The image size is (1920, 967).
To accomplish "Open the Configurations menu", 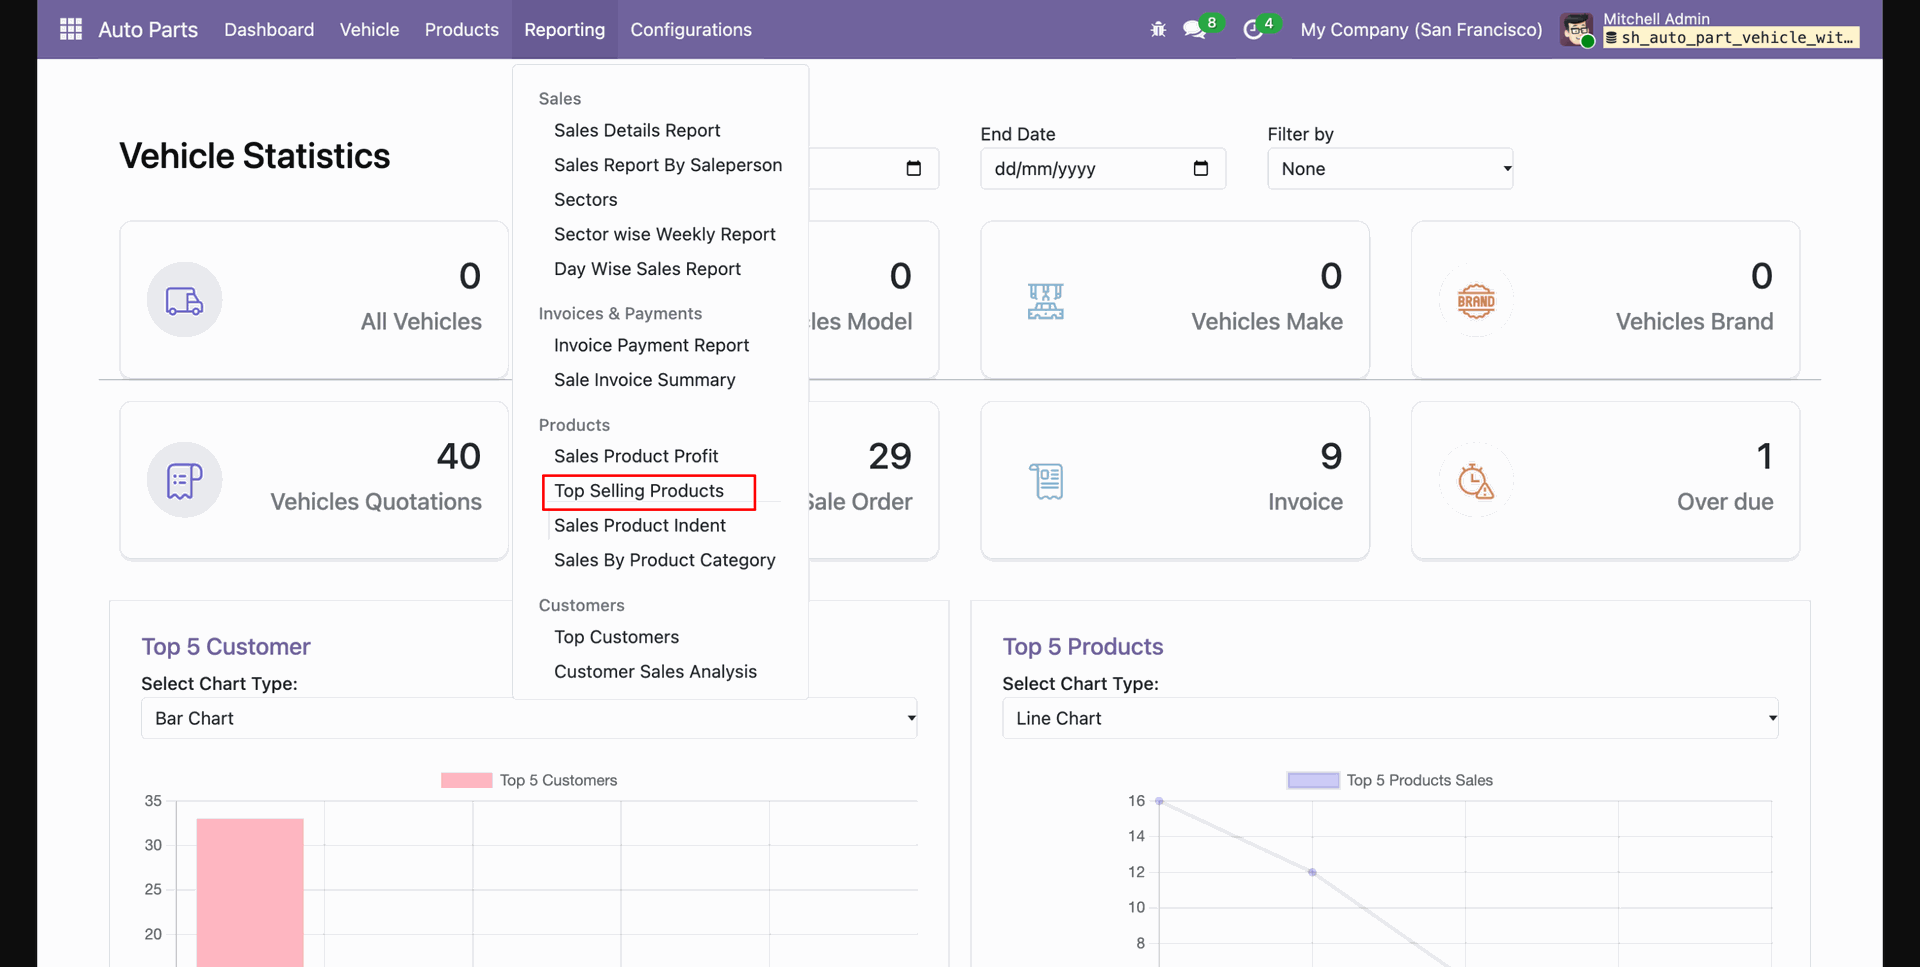I will 691,29.
